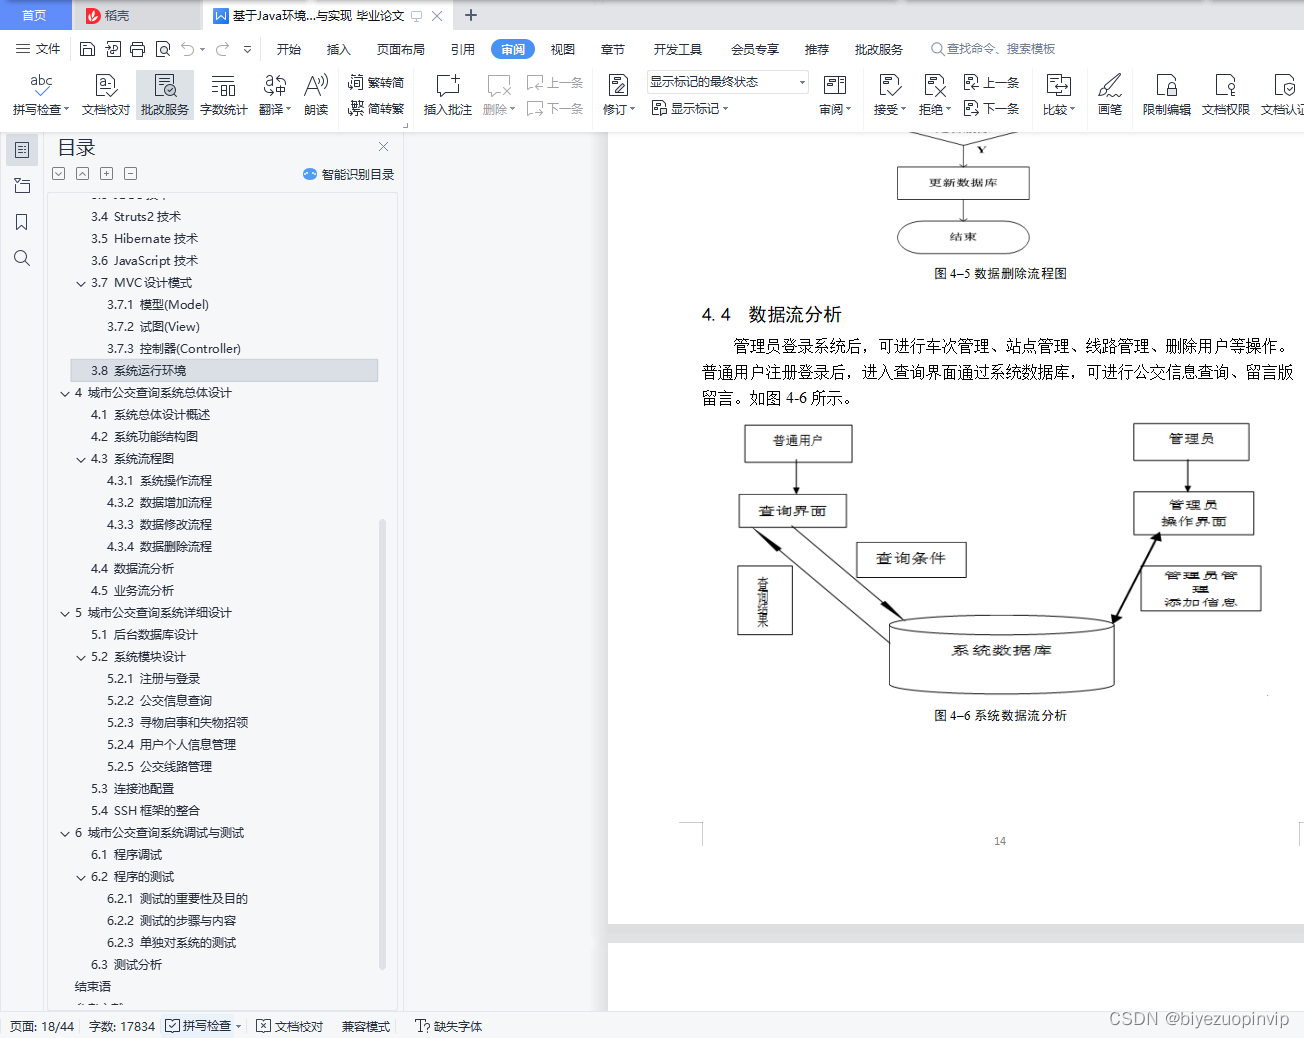Switch to the 页面布局 ribbon tab

[400, 49]
